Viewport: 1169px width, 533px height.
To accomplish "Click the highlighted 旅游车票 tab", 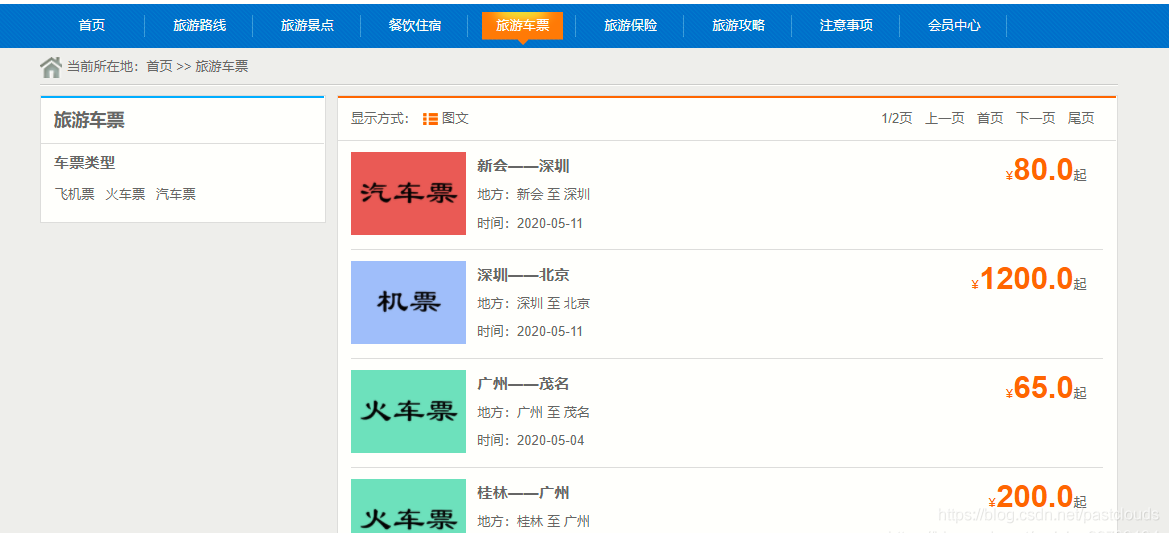I will click(x=523, y=25).
